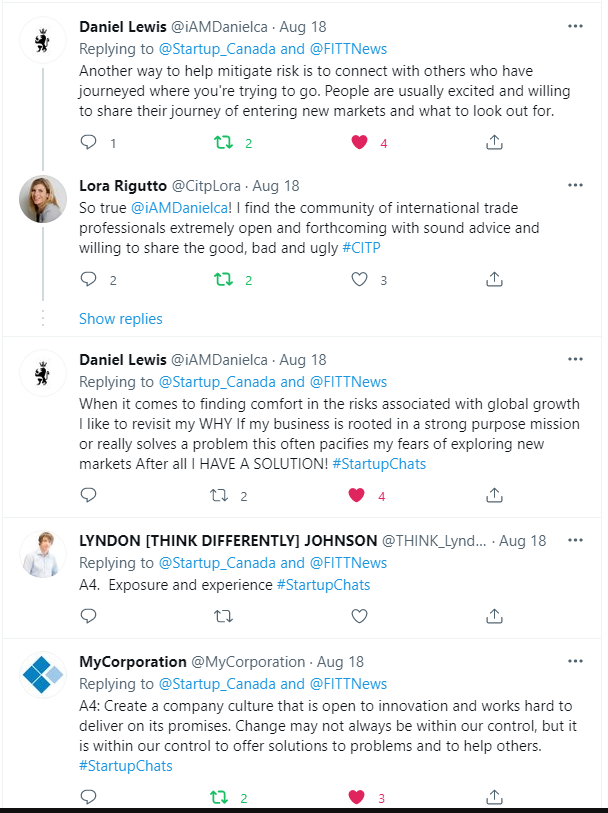608x813 pixels.
Task: Retweet the MyCorporation tweet
Action: (x=224, y=797)
